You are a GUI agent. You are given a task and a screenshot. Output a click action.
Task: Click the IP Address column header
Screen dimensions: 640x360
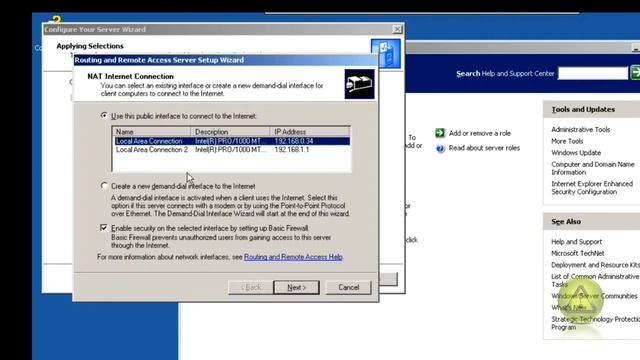[x=309, y=131]
